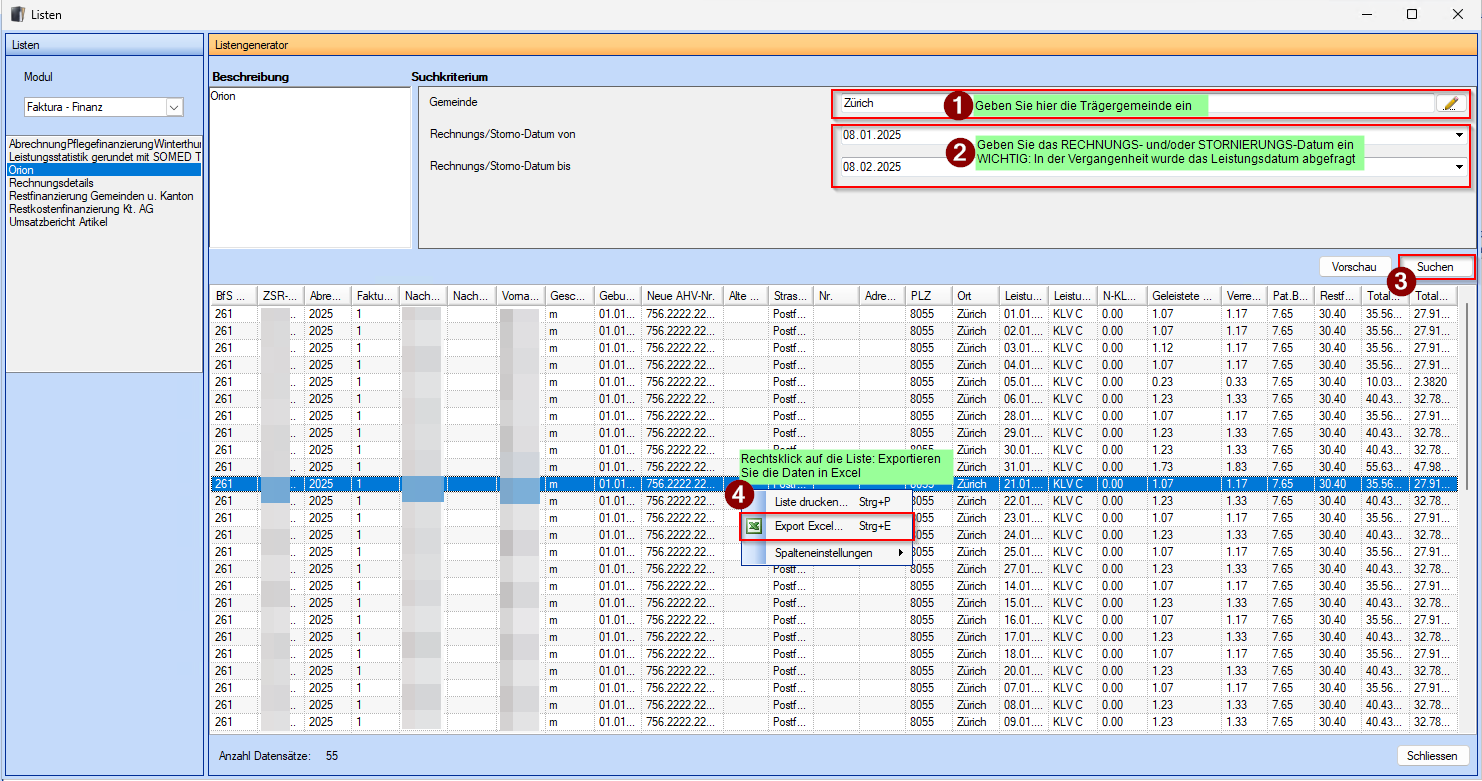This screenshot has height=781, width=1482.
Task: Click the pencil edit icon beside Gemeinde
Action: (1450, 103)
